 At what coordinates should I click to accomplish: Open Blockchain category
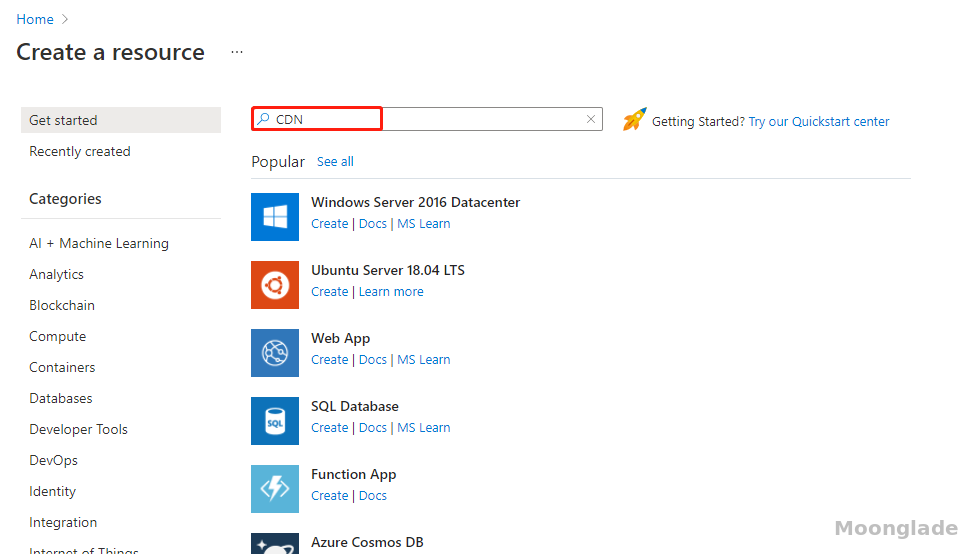[x=61, y=305]
